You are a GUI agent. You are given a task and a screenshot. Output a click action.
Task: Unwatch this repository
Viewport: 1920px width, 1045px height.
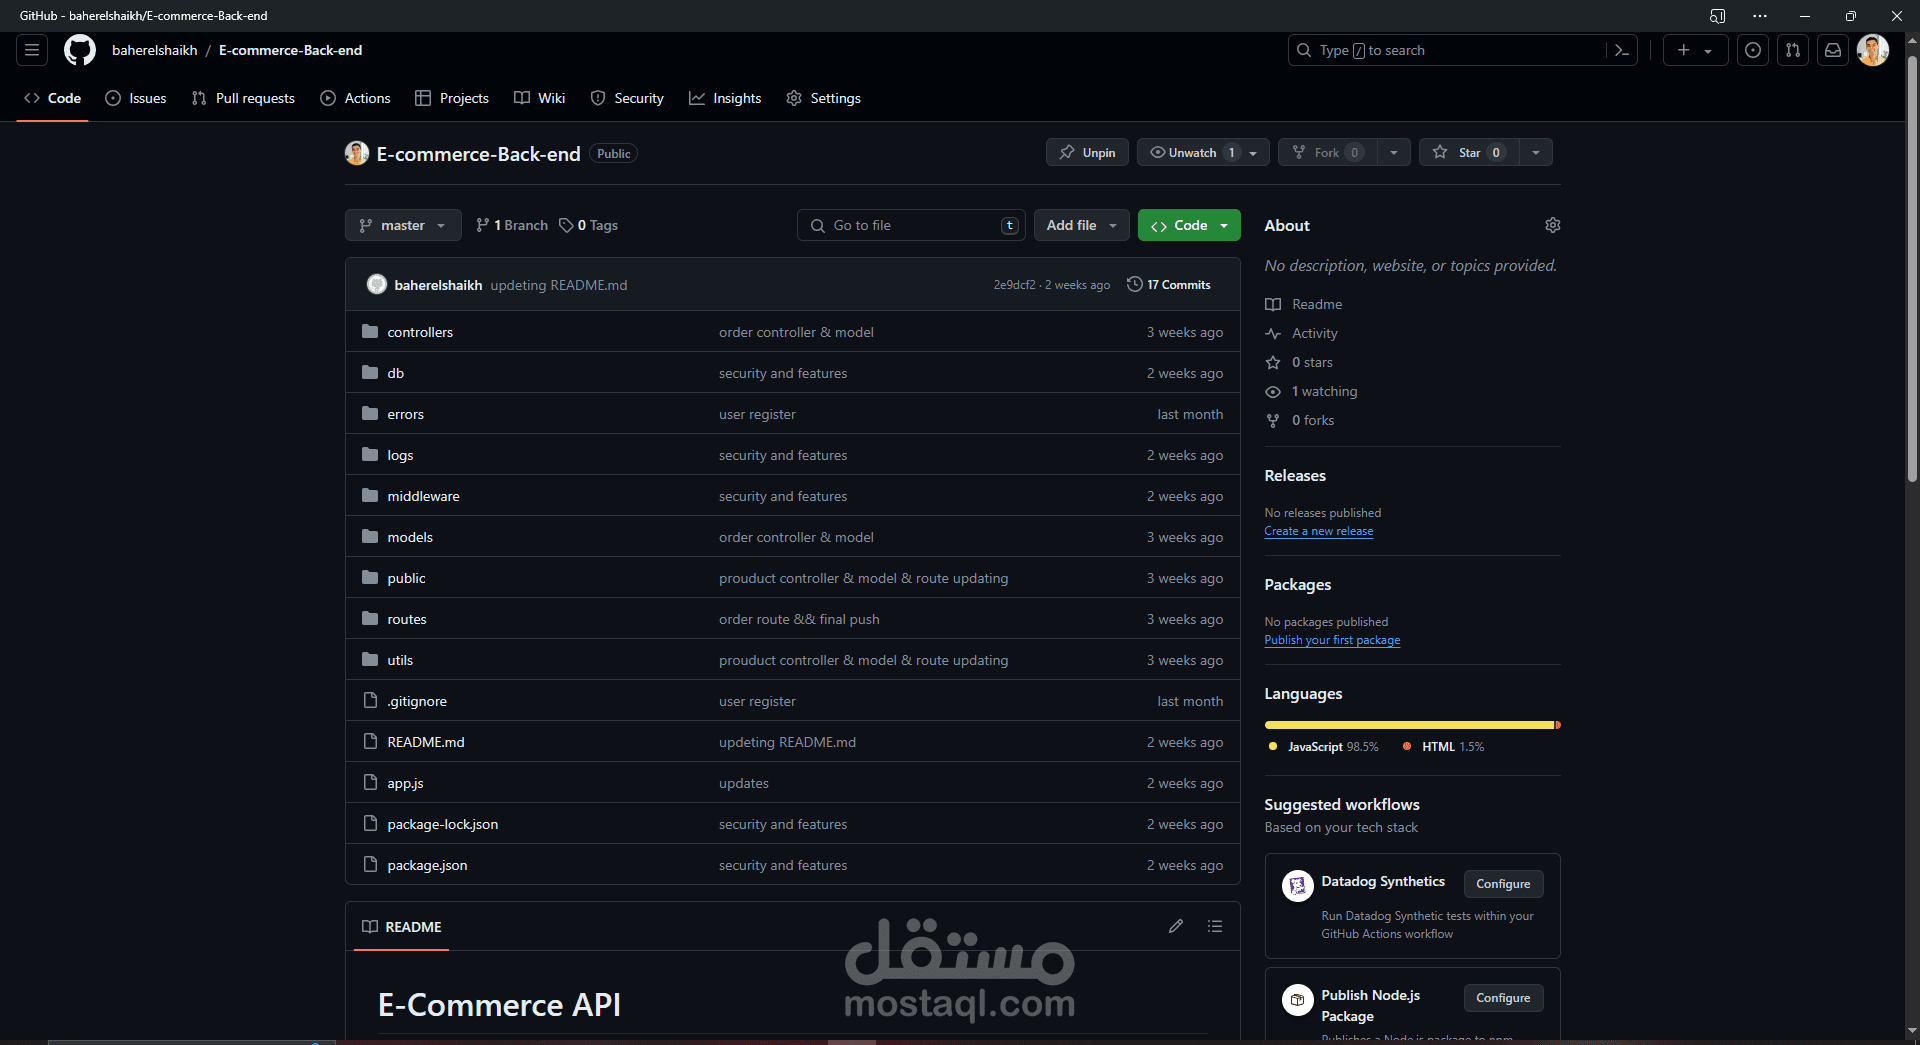click(1204, 152)
